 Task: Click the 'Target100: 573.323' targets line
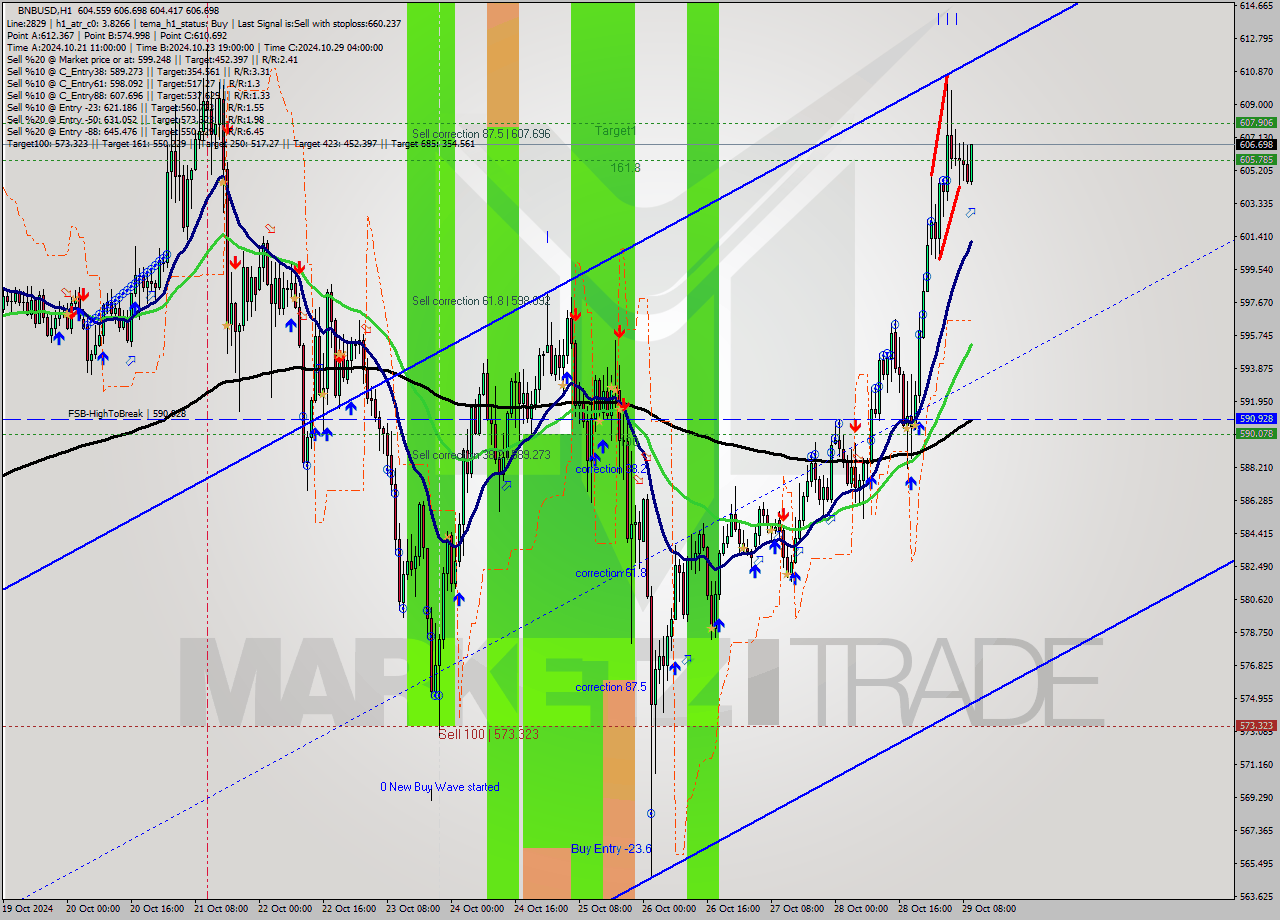(240, 143)
